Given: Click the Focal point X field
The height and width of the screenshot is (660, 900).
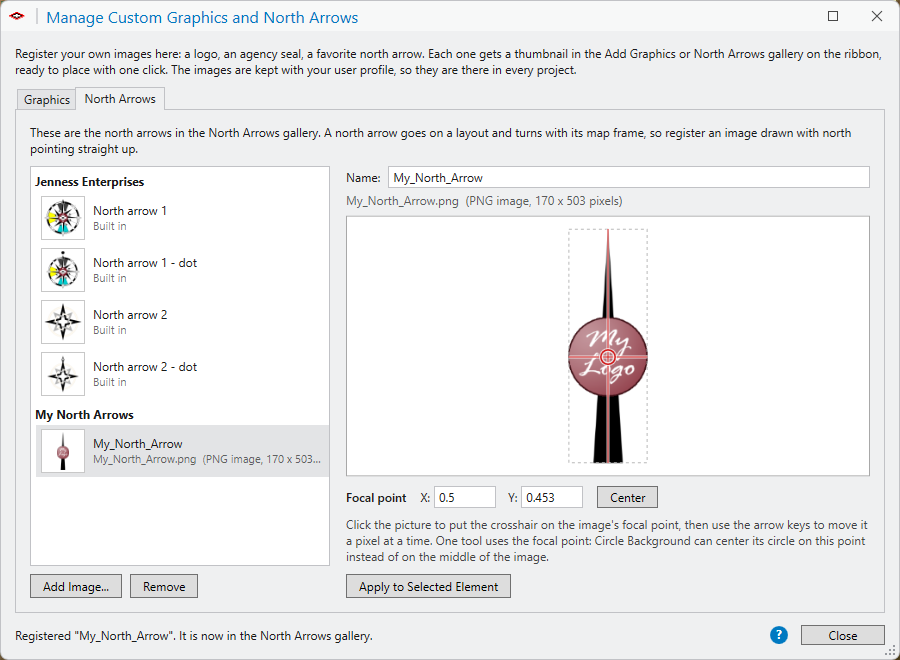Looking at the screenshot, I should (465, 498).
